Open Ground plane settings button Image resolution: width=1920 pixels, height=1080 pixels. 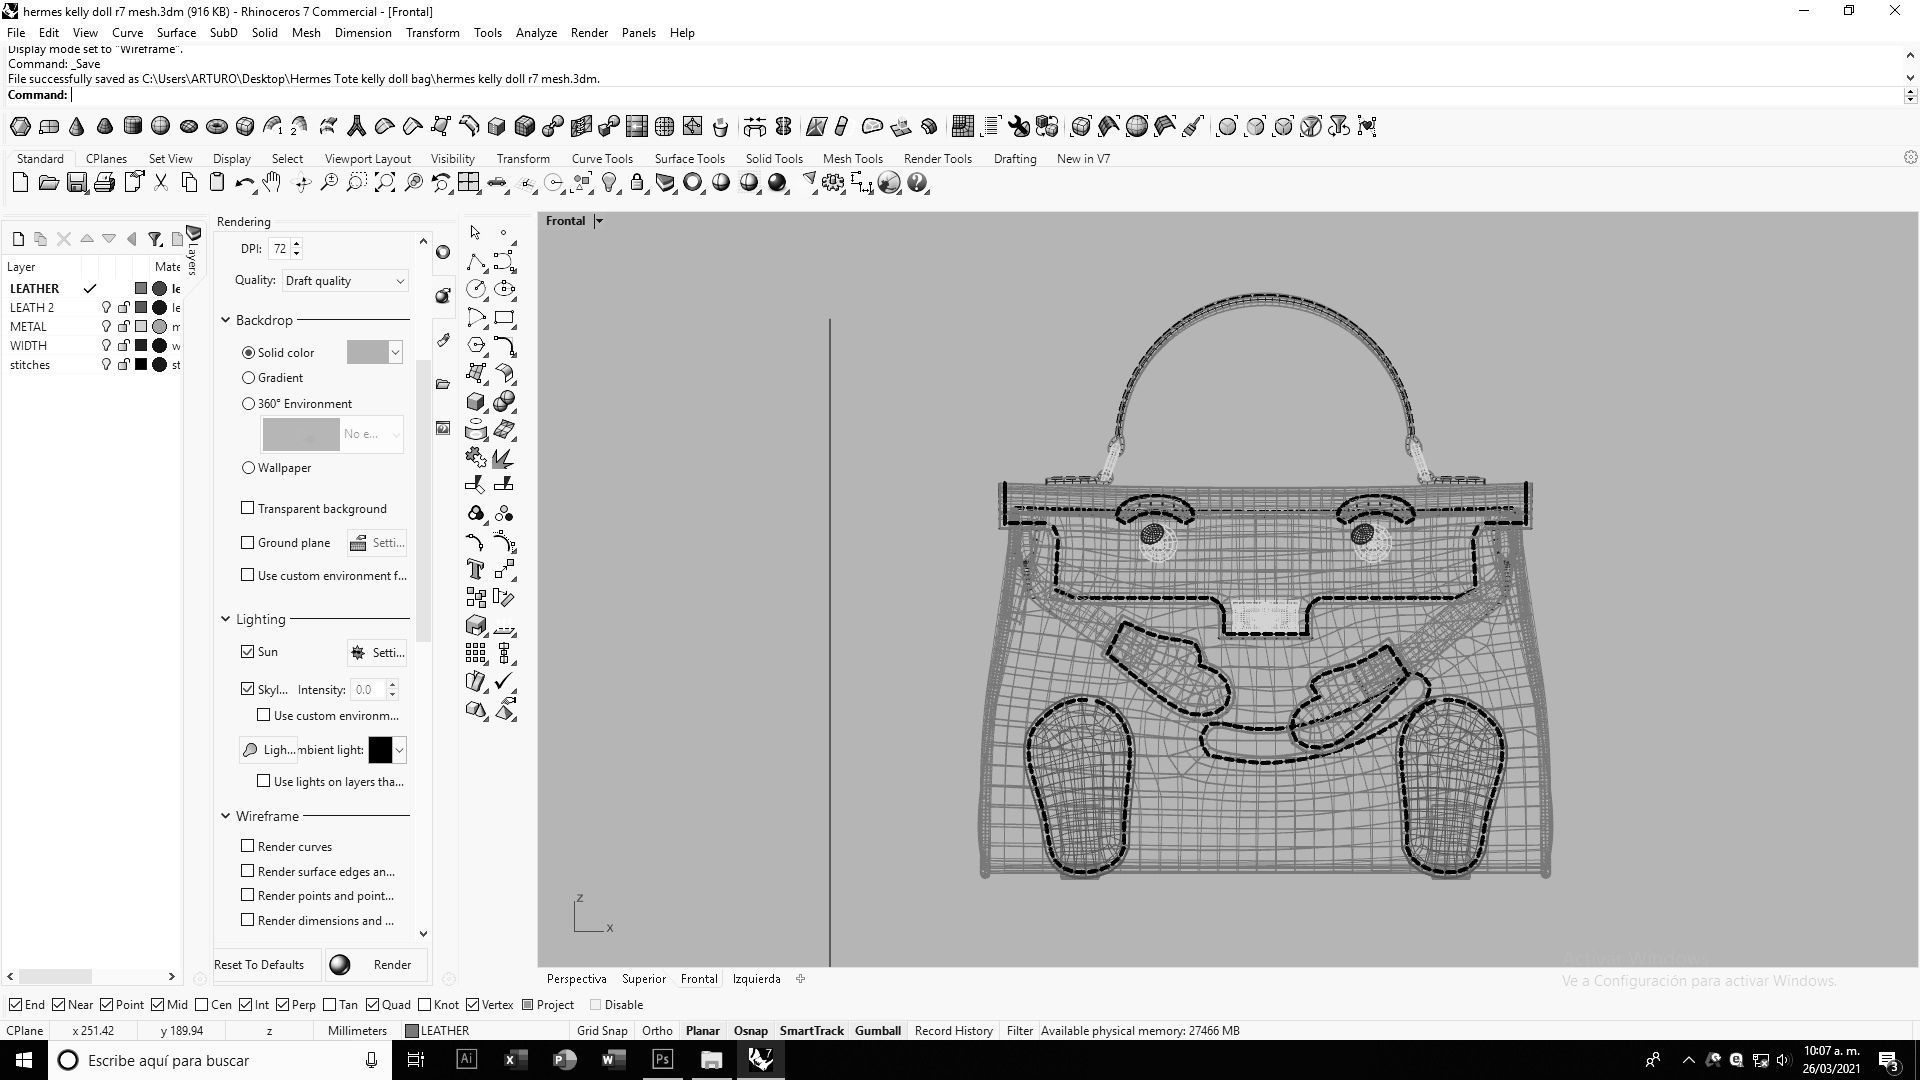pyautogui.click(x=377, y=543)
